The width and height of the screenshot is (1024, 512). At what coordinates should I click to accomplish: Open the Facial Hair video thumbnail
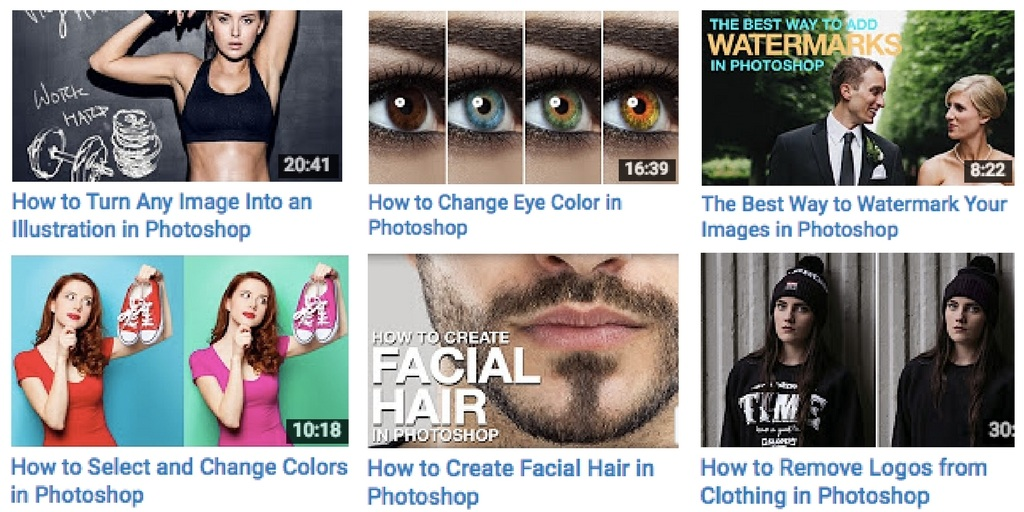pyautogui.click(x=522, y=350)
